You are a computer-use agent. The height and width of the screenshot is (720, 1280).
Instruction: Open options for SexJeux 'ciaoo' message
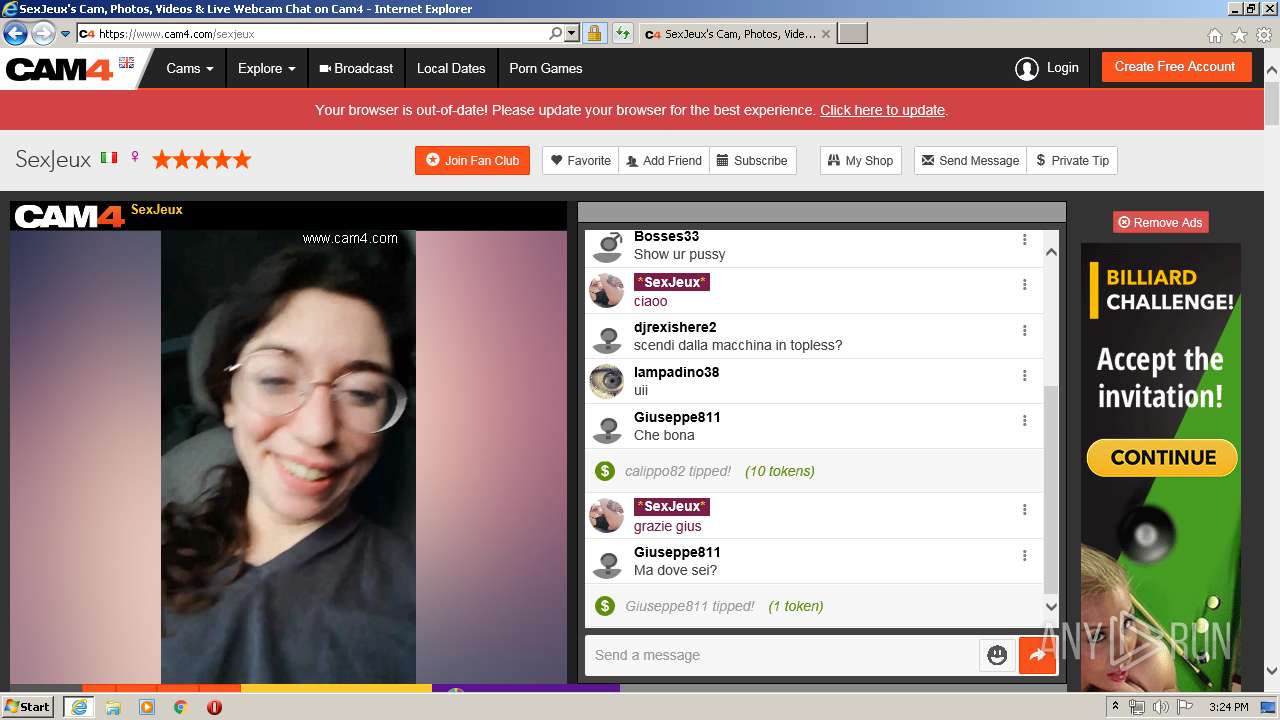tap(1024, 285)
